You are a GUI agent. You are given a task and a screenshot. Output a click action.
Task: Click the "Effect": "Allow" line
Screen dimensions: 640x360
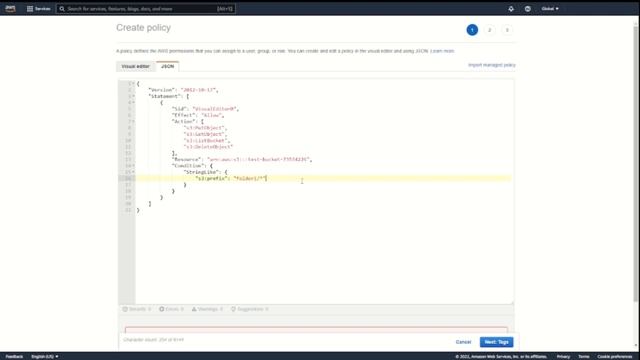[198, 115]
